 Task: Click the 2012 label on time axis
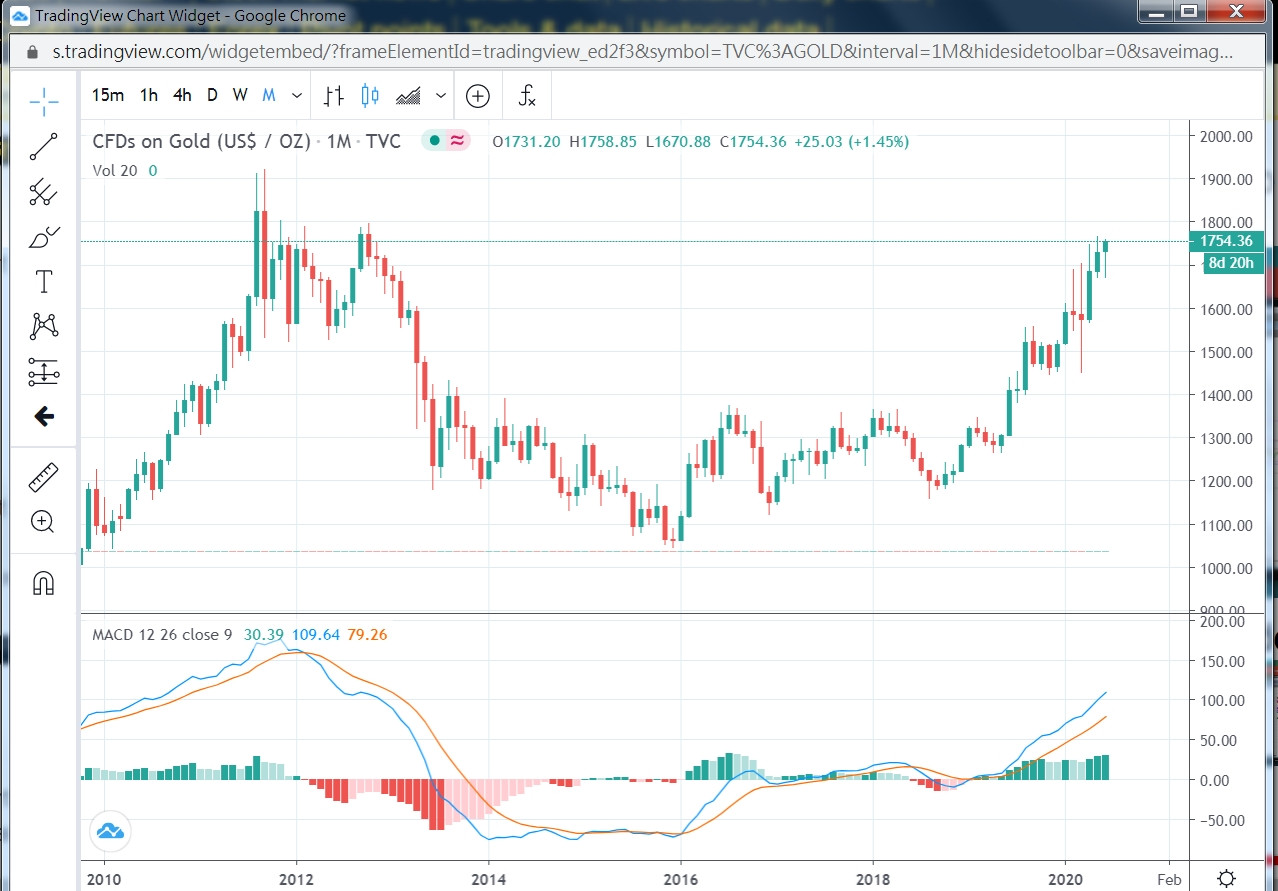click(x=296, y=879)
